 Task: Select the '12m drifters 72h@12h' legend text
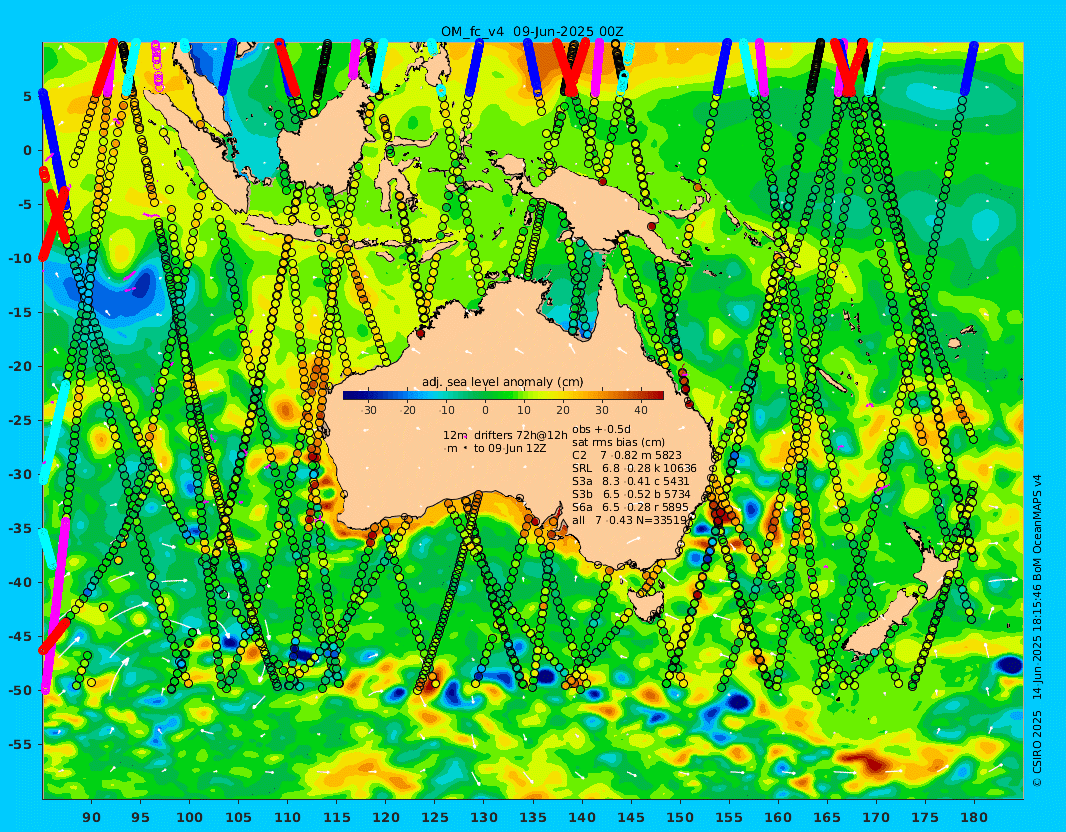[505, 435]
